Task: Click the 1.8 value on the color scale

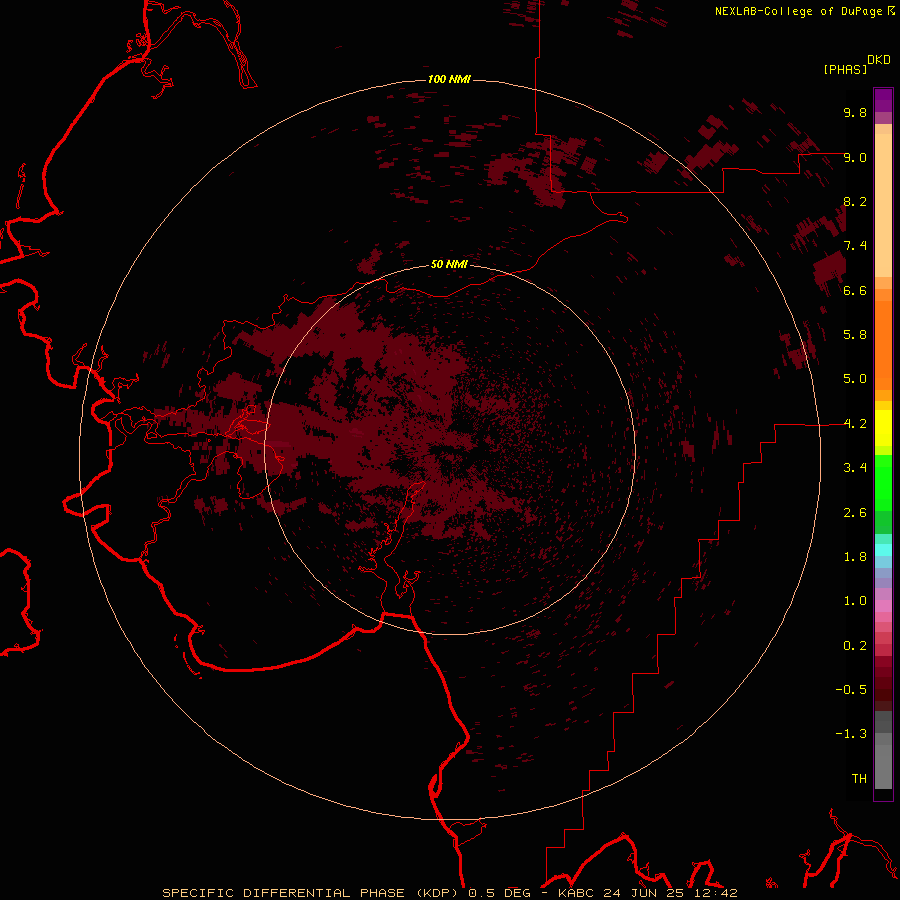Action: click(x=855, y=557)
